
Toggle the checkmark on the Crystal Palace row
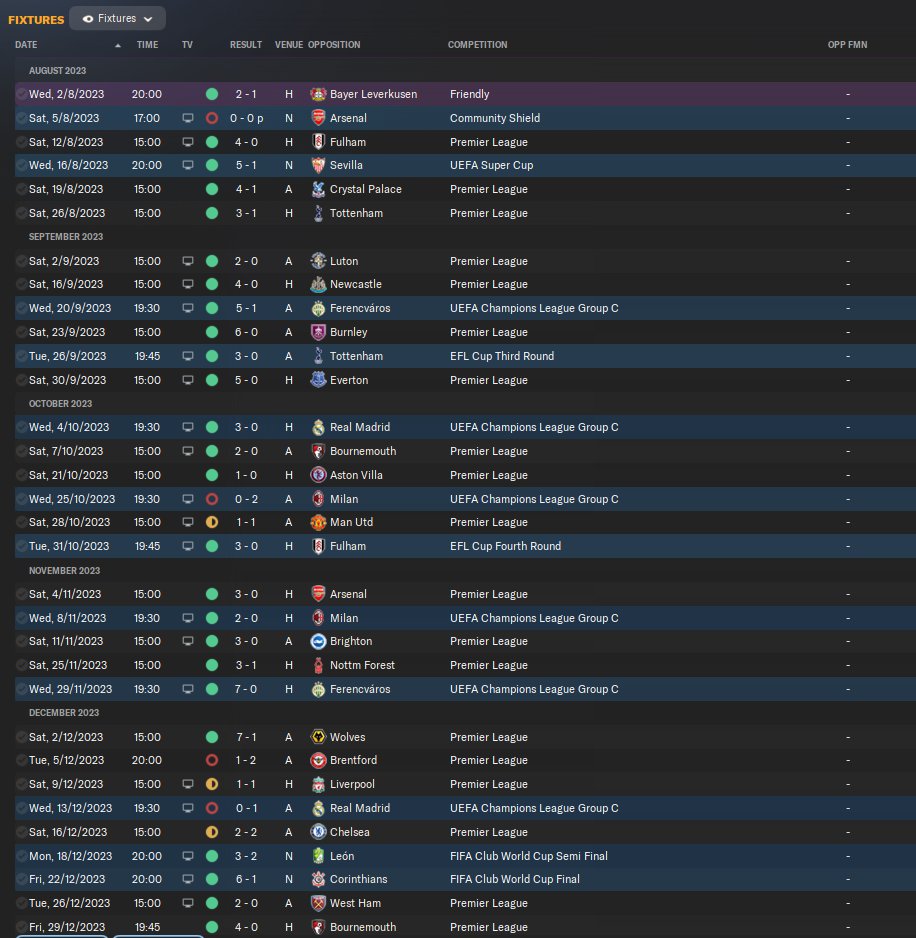click(x=22, y=189)
